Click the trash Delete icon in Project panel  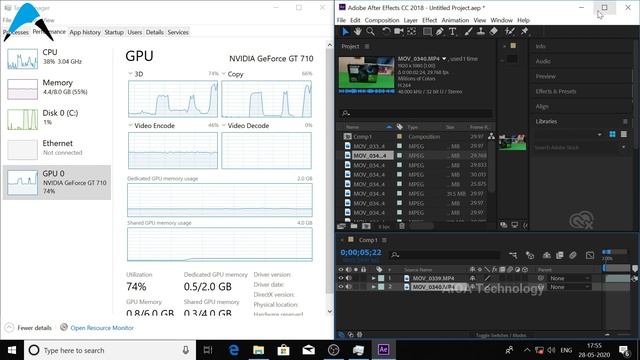click(x=402, y=226)
